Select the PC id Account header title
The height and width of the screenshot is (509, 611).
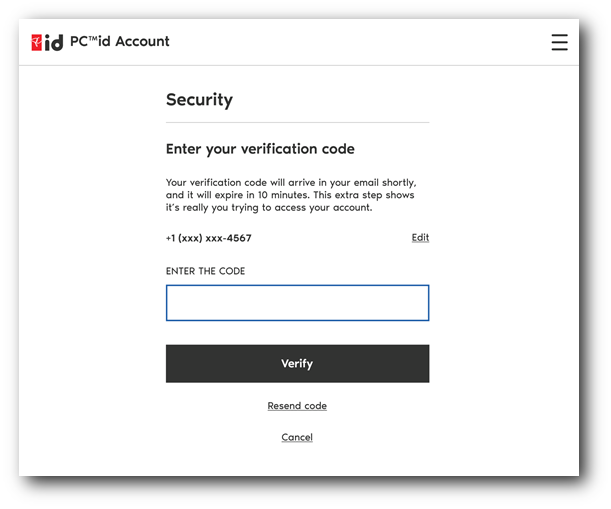[x=120, y=41]
